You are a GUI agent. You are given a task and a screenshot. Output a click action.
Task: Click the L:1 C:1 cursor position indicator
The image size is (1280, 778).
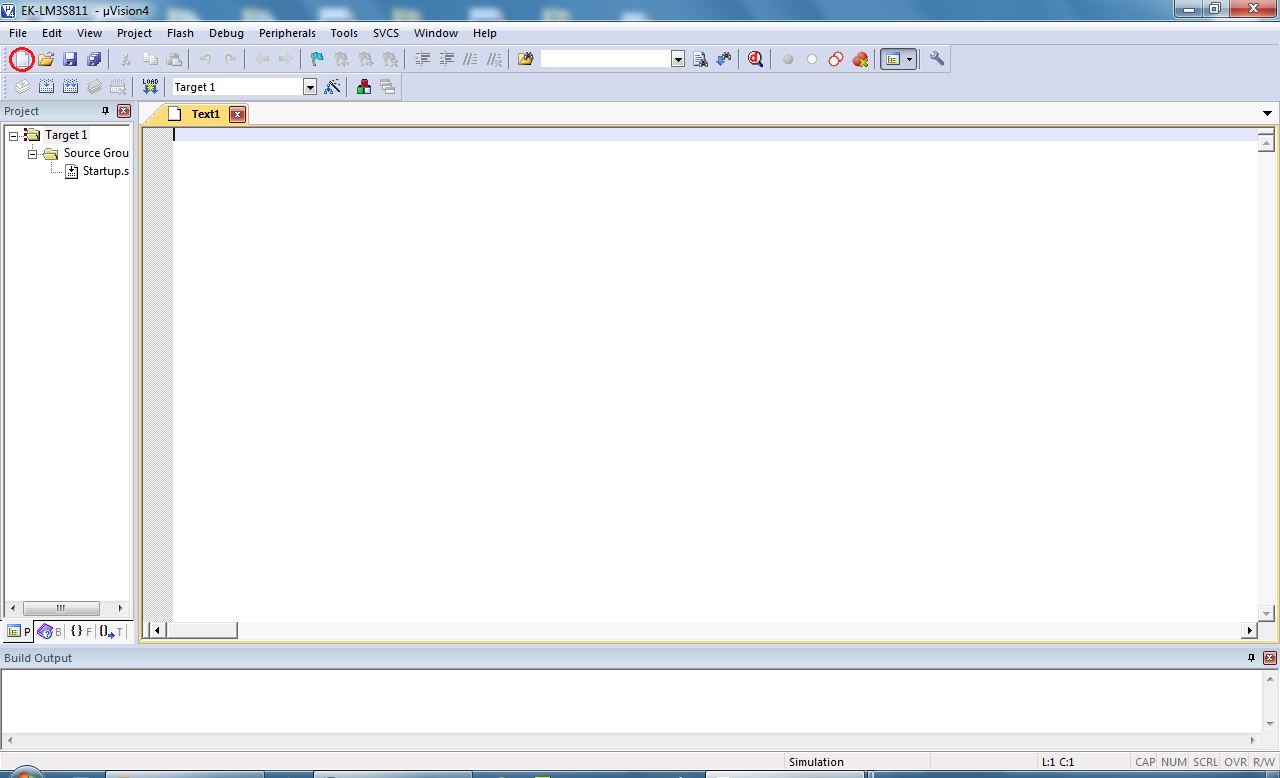coord(1058,762)
